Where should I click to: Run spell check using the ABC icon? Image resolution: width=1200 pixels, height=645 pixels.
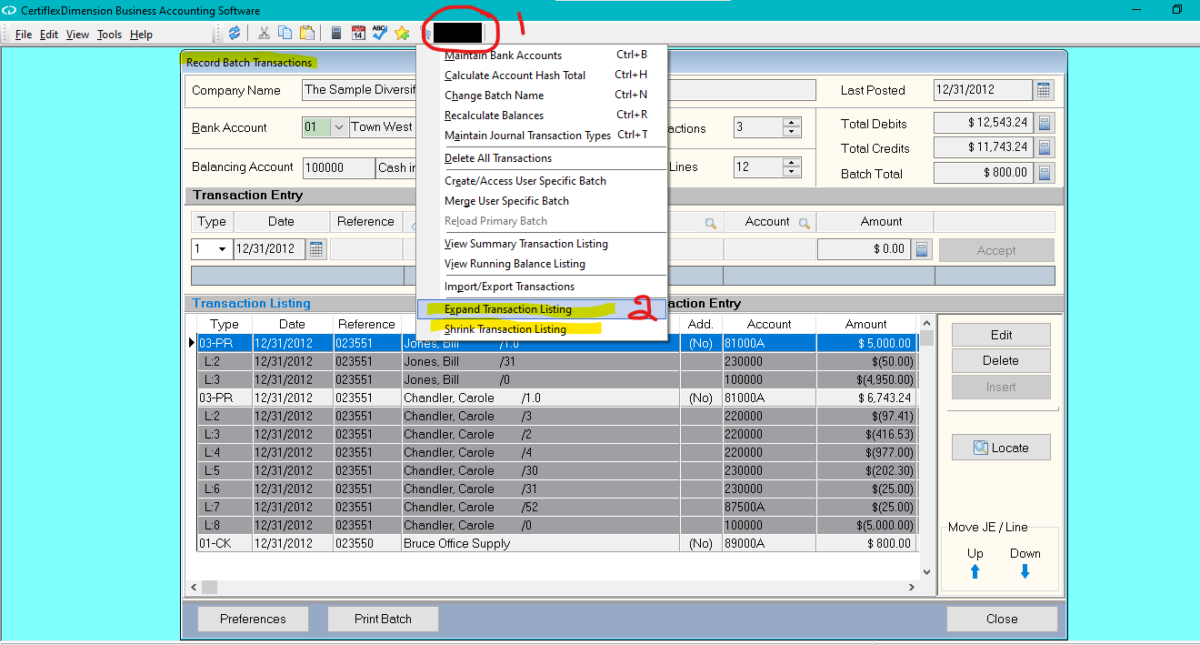click(379, 32)
